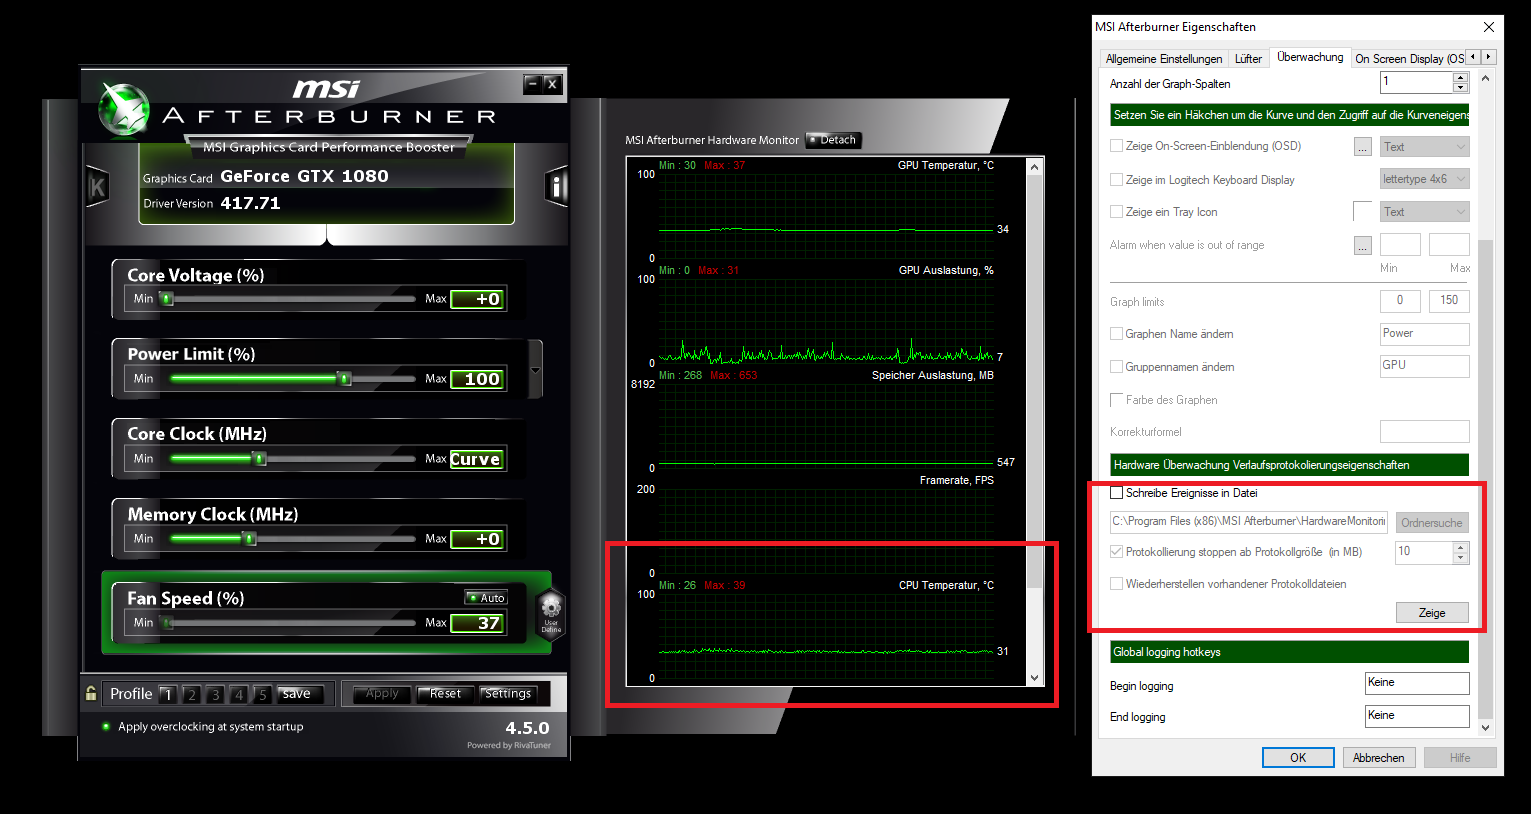Viewport: 1531px width, 814px height.
Task: Save the current profile
Action: [x=297, y=694]
